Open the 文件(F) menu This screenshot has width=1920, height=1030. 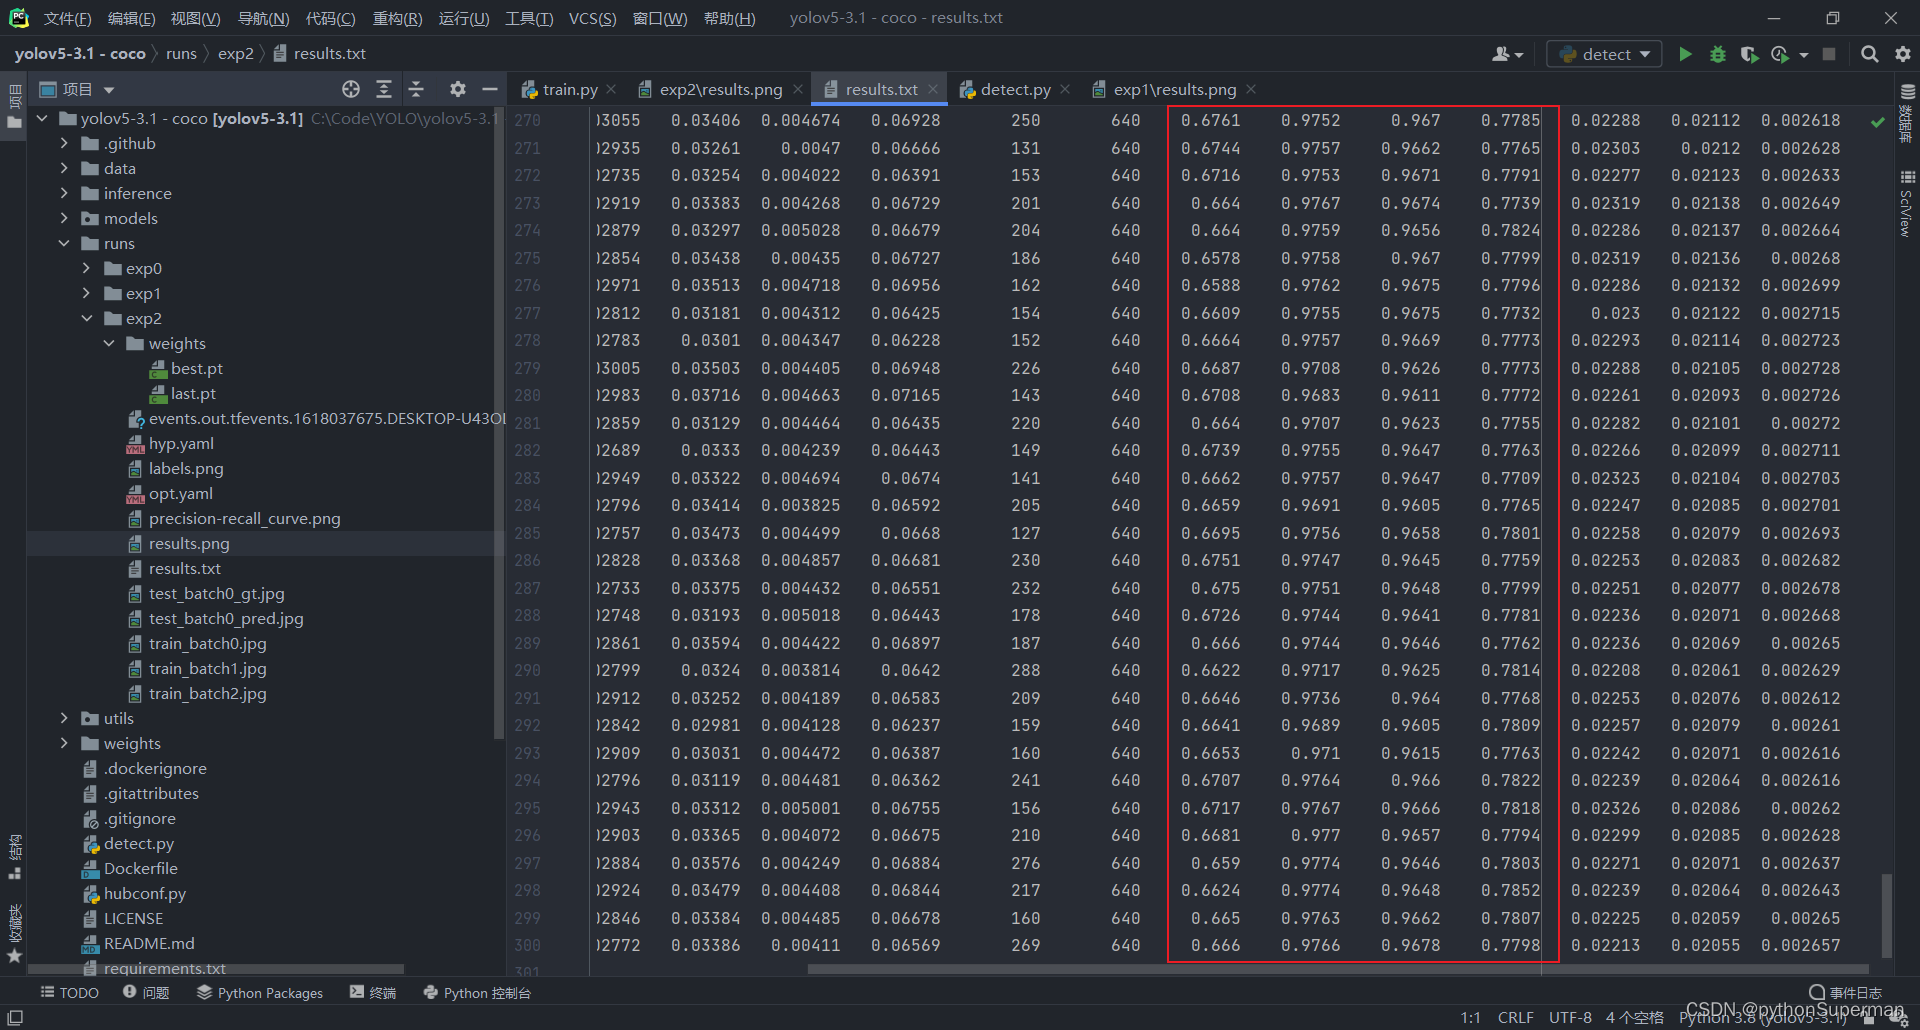click(x=67, y=18)
